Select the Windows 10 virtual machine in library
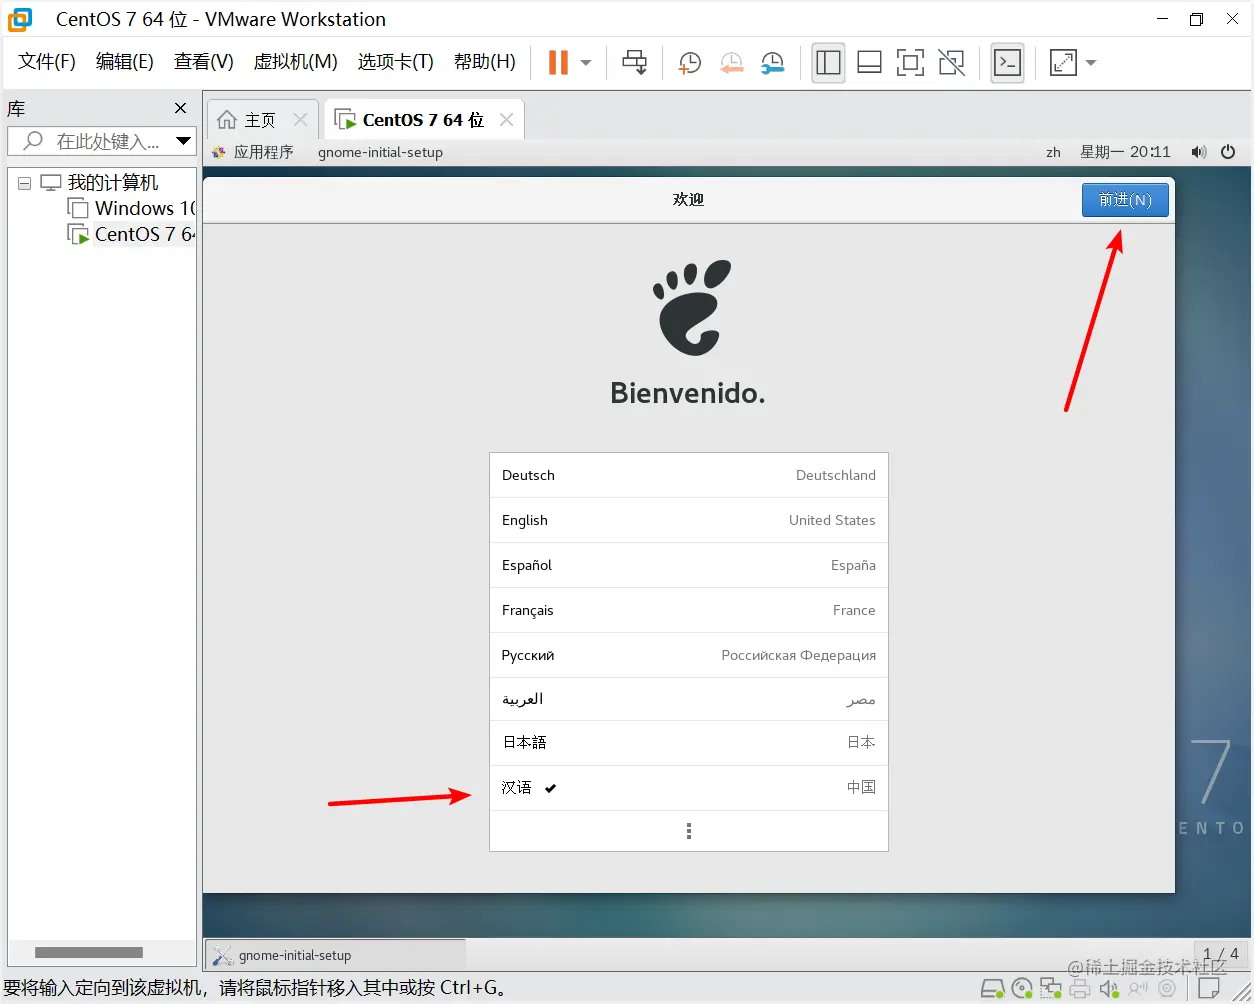This screenshot has width=1254, height=1004. coord(131,208)
